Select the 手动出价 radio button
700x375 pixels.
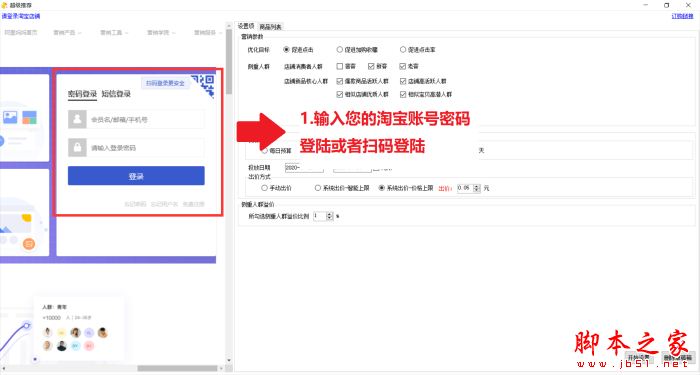click(264, 188)
